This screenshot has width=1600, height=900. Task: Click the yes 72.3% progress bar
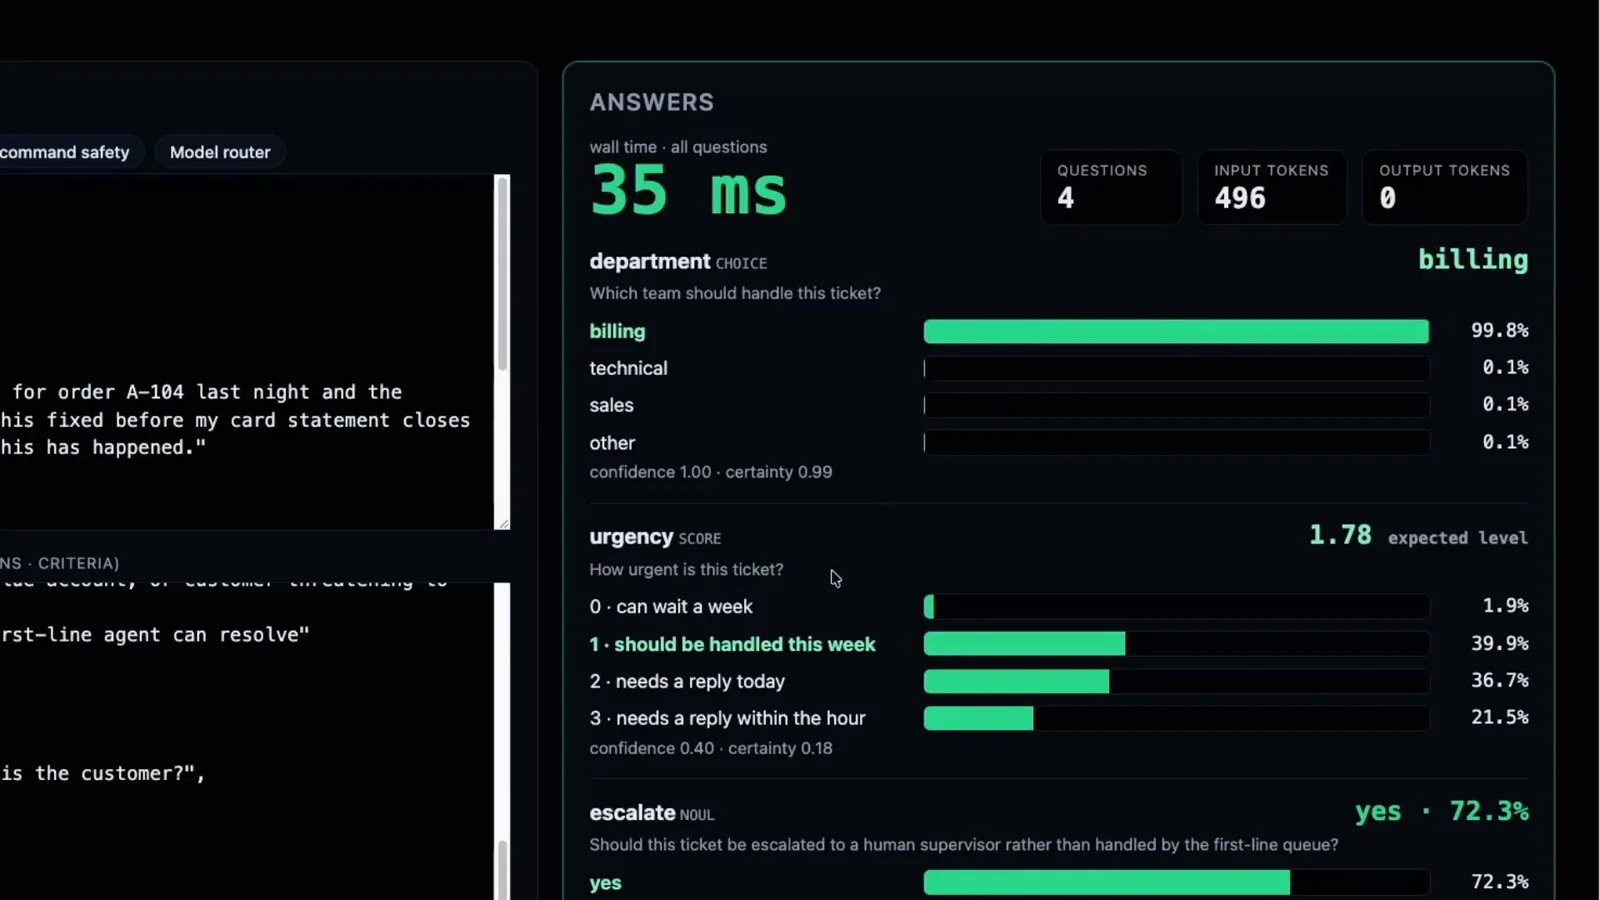(1176, 882)
